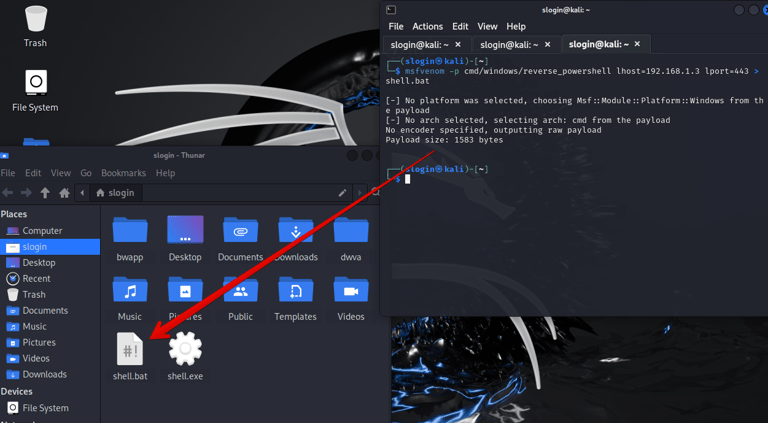
Task: Select Documents in the Places sidebar
Action: pos(50,310)
